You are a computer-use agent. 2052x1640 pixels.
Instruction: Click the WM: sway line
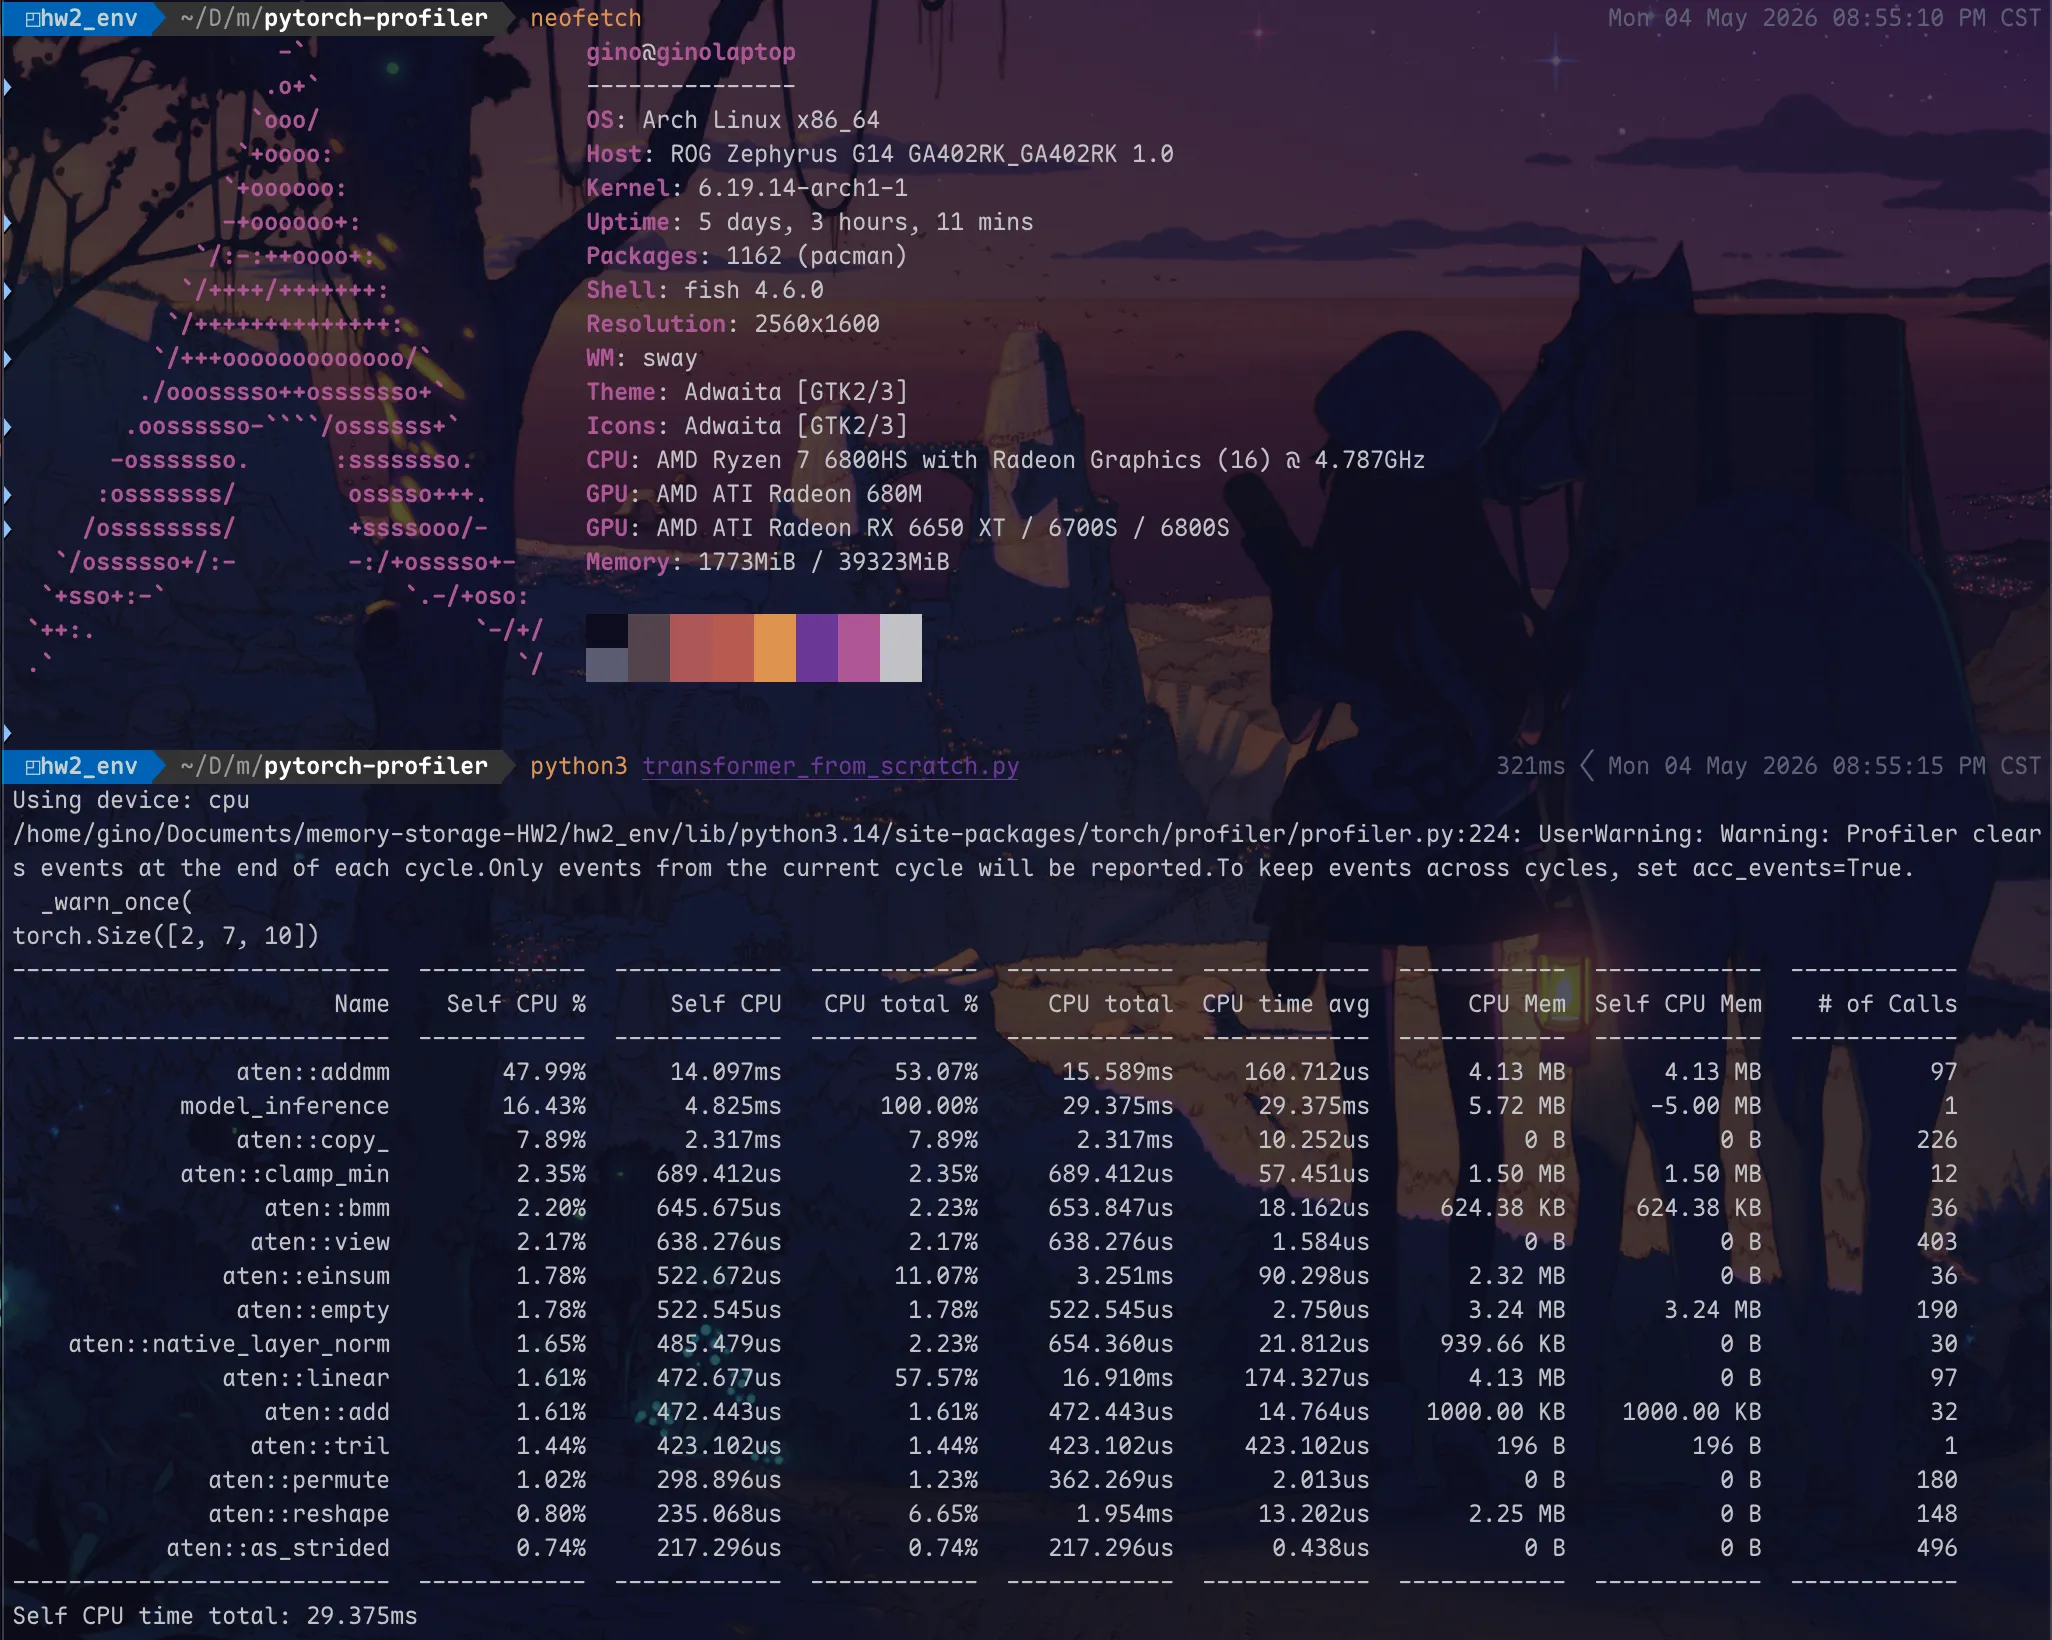point(642,358)
